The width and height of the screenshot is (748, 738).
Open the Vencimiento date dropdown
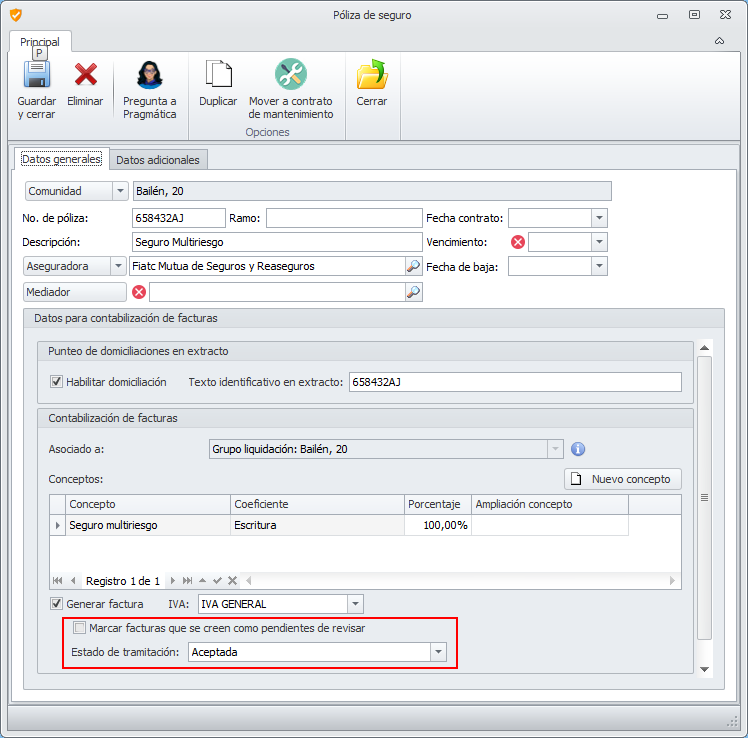(x=599, y=242)
